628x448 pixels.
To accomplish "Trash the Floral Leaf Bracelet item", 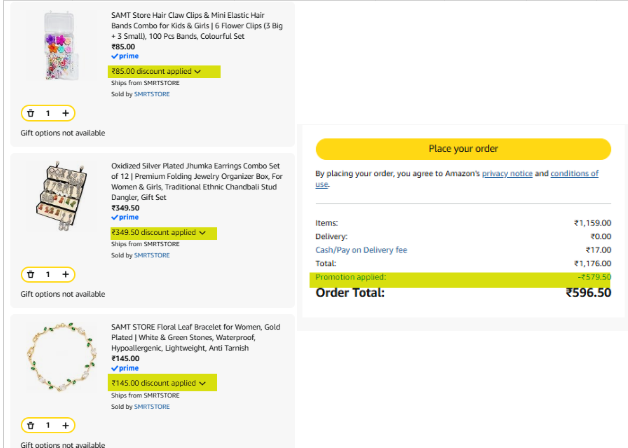I will click(x=30, y=426).
